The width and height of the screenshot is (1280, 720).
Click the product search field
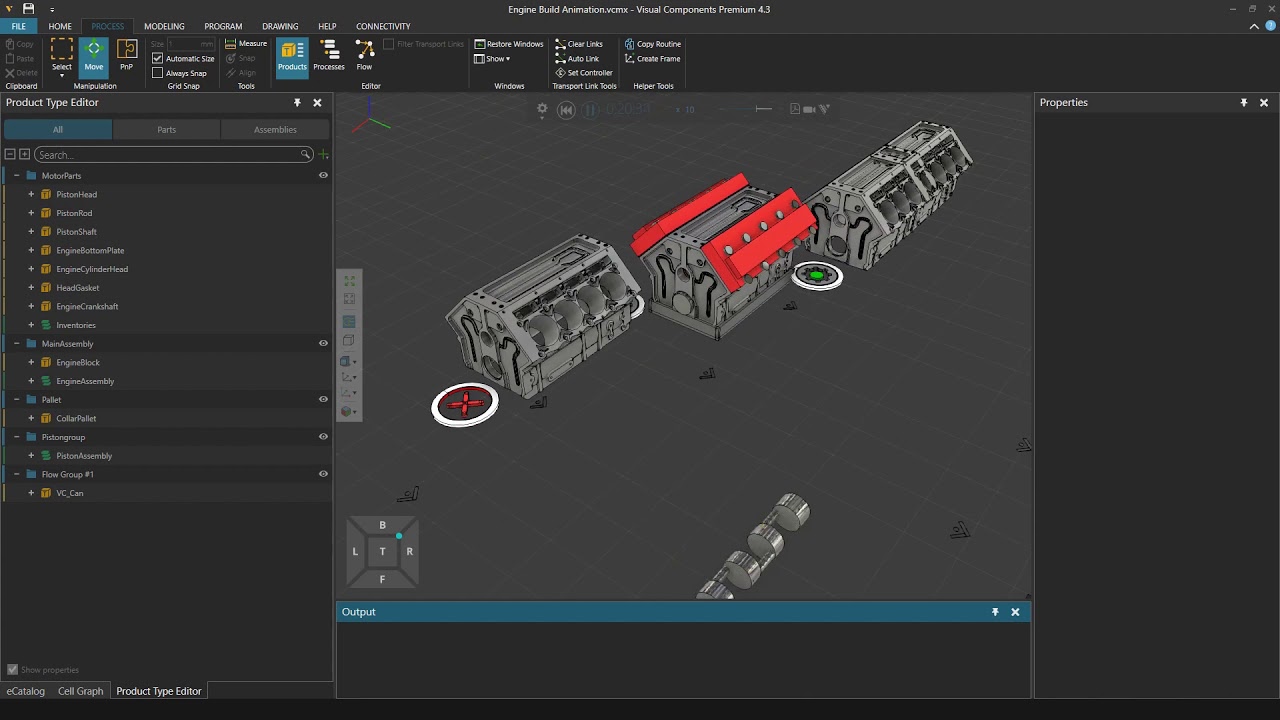click(x=172, y=155)
